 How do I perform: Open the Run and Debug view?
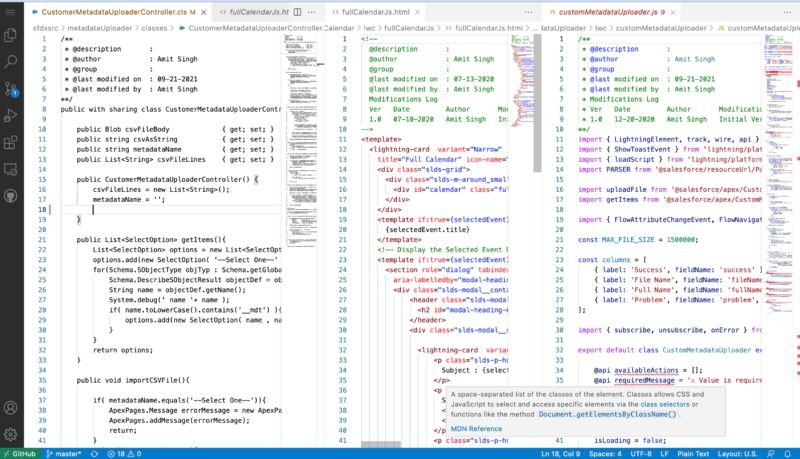(x=10, y=115)
